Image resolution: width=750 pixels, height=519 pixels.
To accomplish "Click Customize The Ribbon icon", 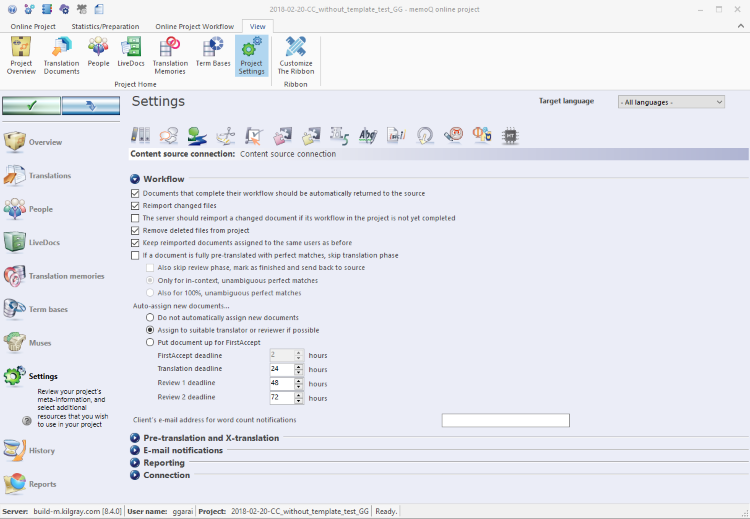I will click(295, 55).
